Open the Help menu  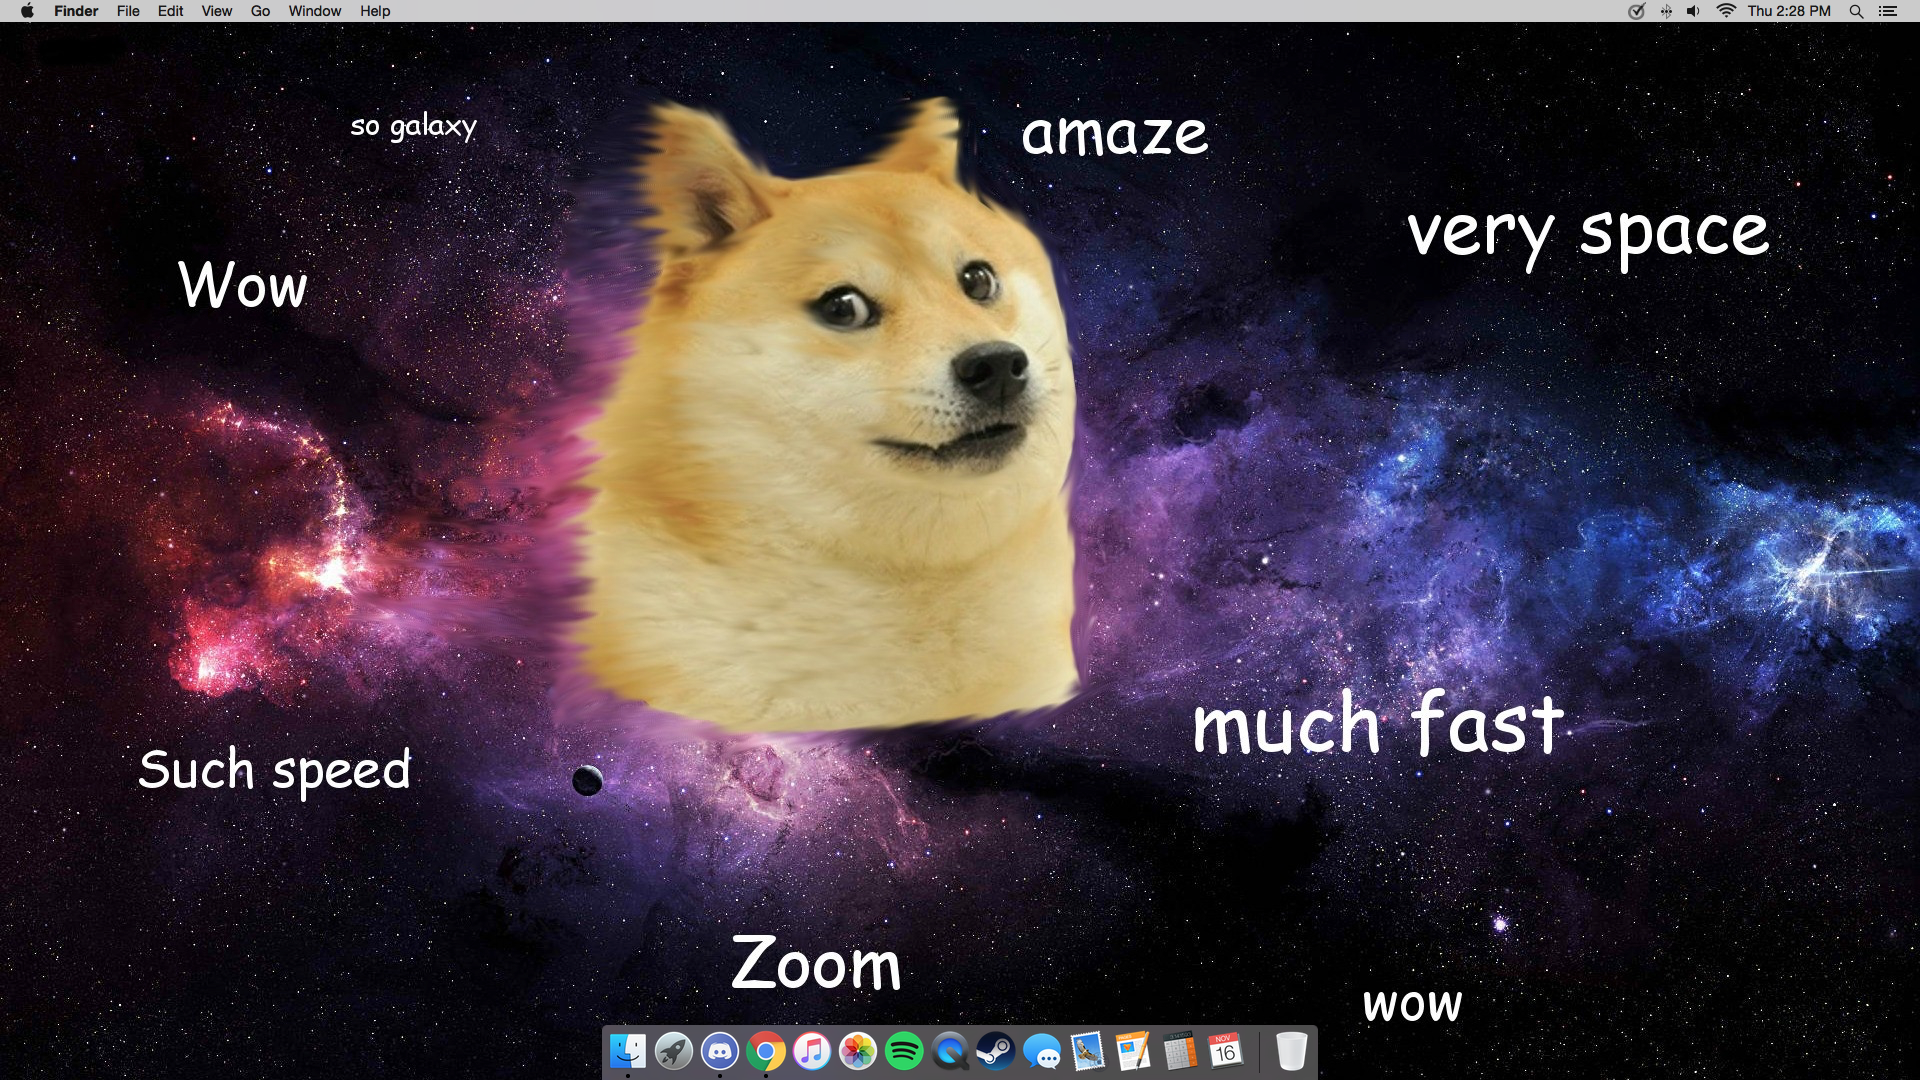click(375, 11)
